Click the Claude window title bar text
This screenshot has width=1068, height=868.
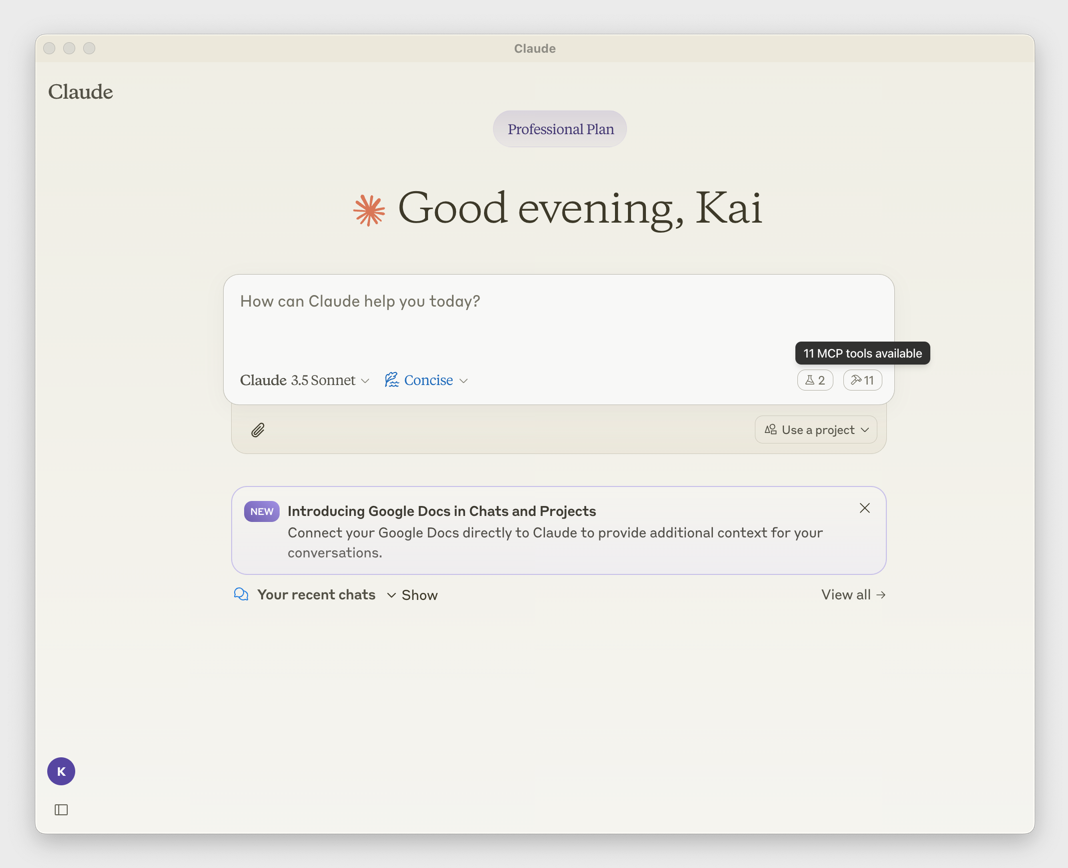(x=535, y=48)
